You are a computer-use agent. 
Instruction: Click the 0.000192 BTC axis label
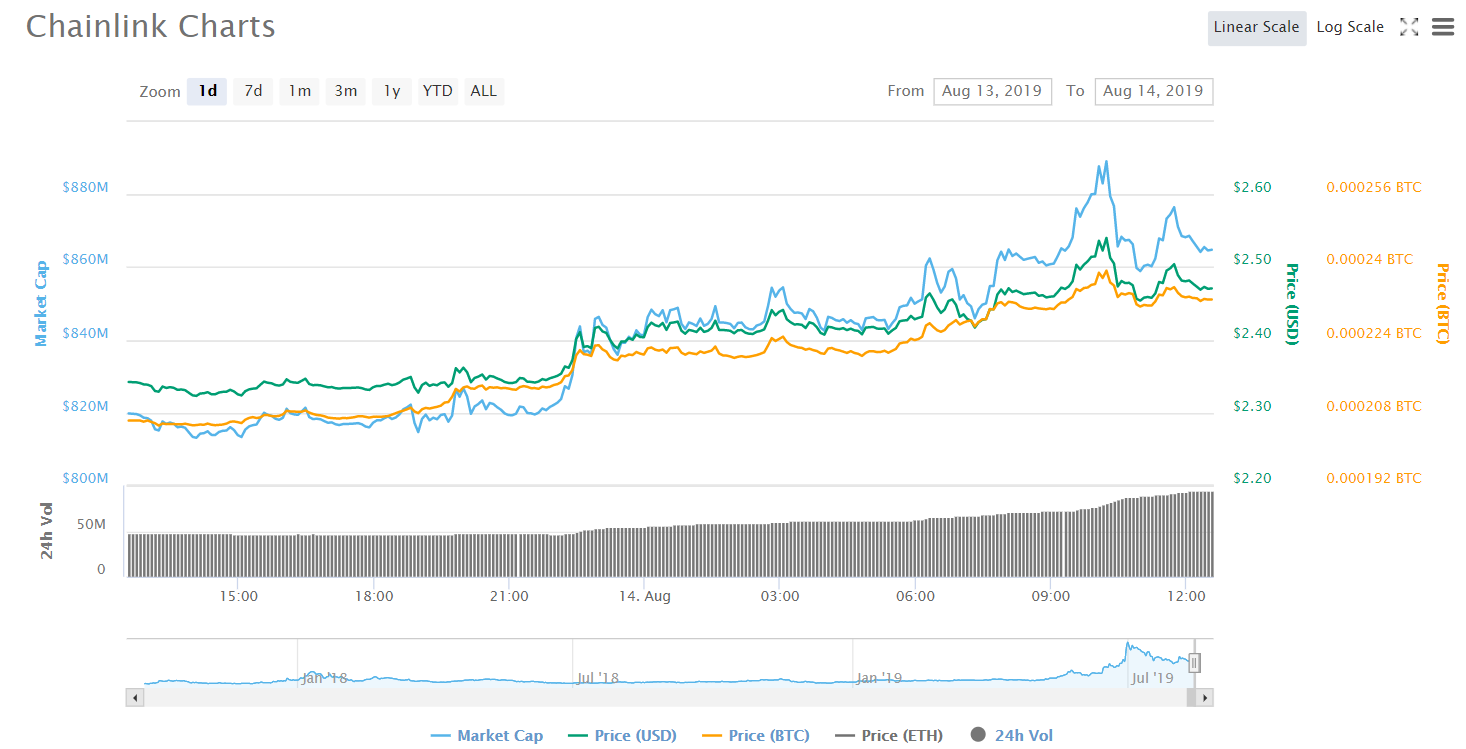pyautogui.click(x=1374, y=478)
